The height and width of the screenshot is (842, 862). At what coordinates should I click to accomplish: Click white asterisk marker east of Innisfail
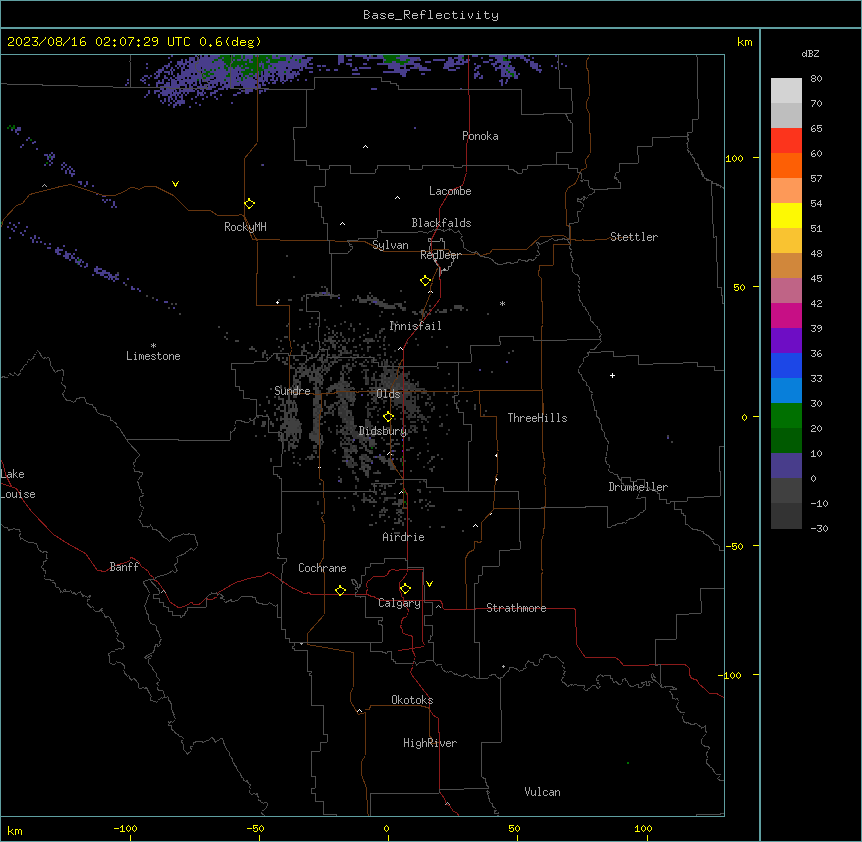click(502, 303)
